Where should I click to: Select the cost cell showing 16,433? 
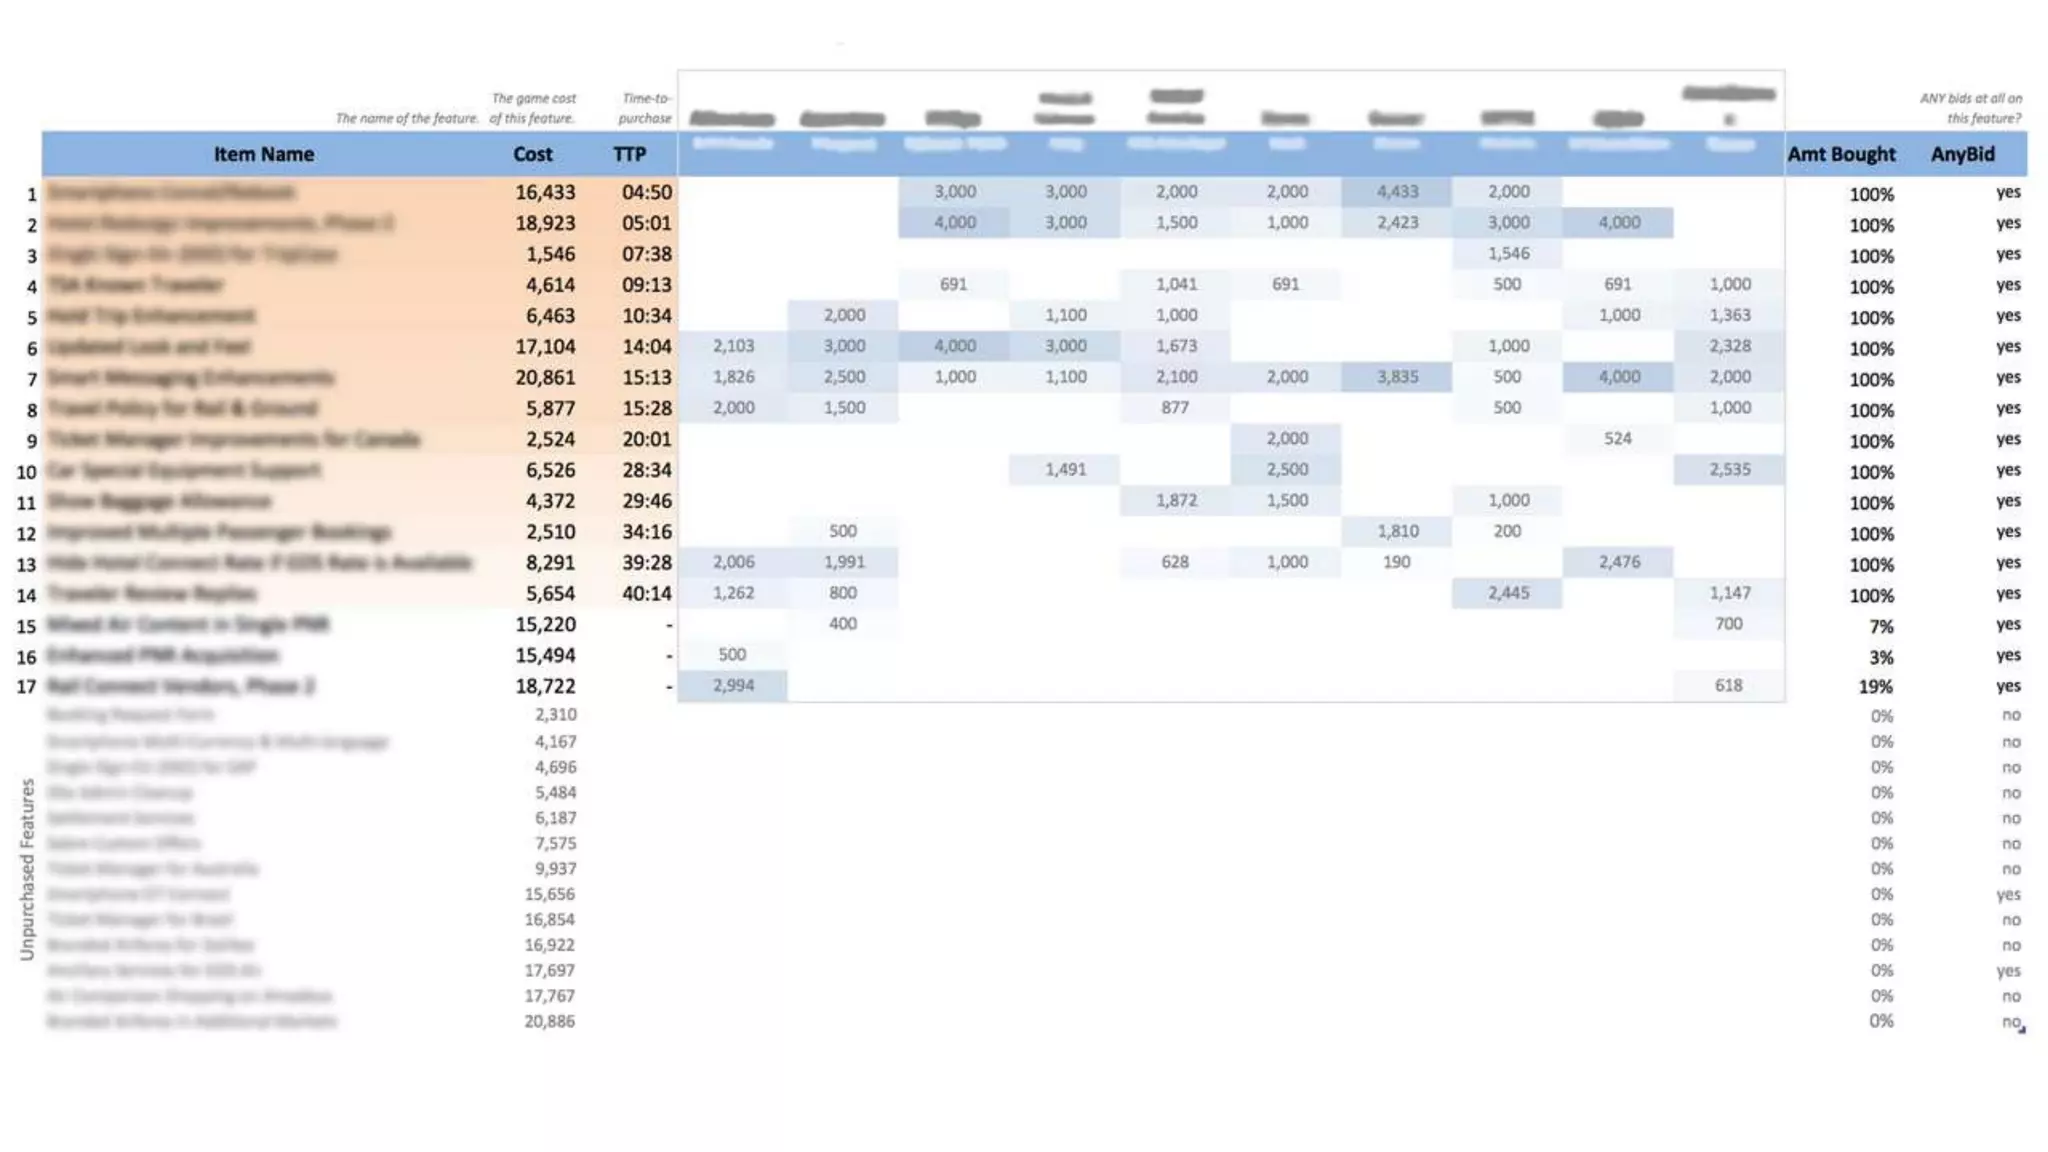[x=545, y=192]
